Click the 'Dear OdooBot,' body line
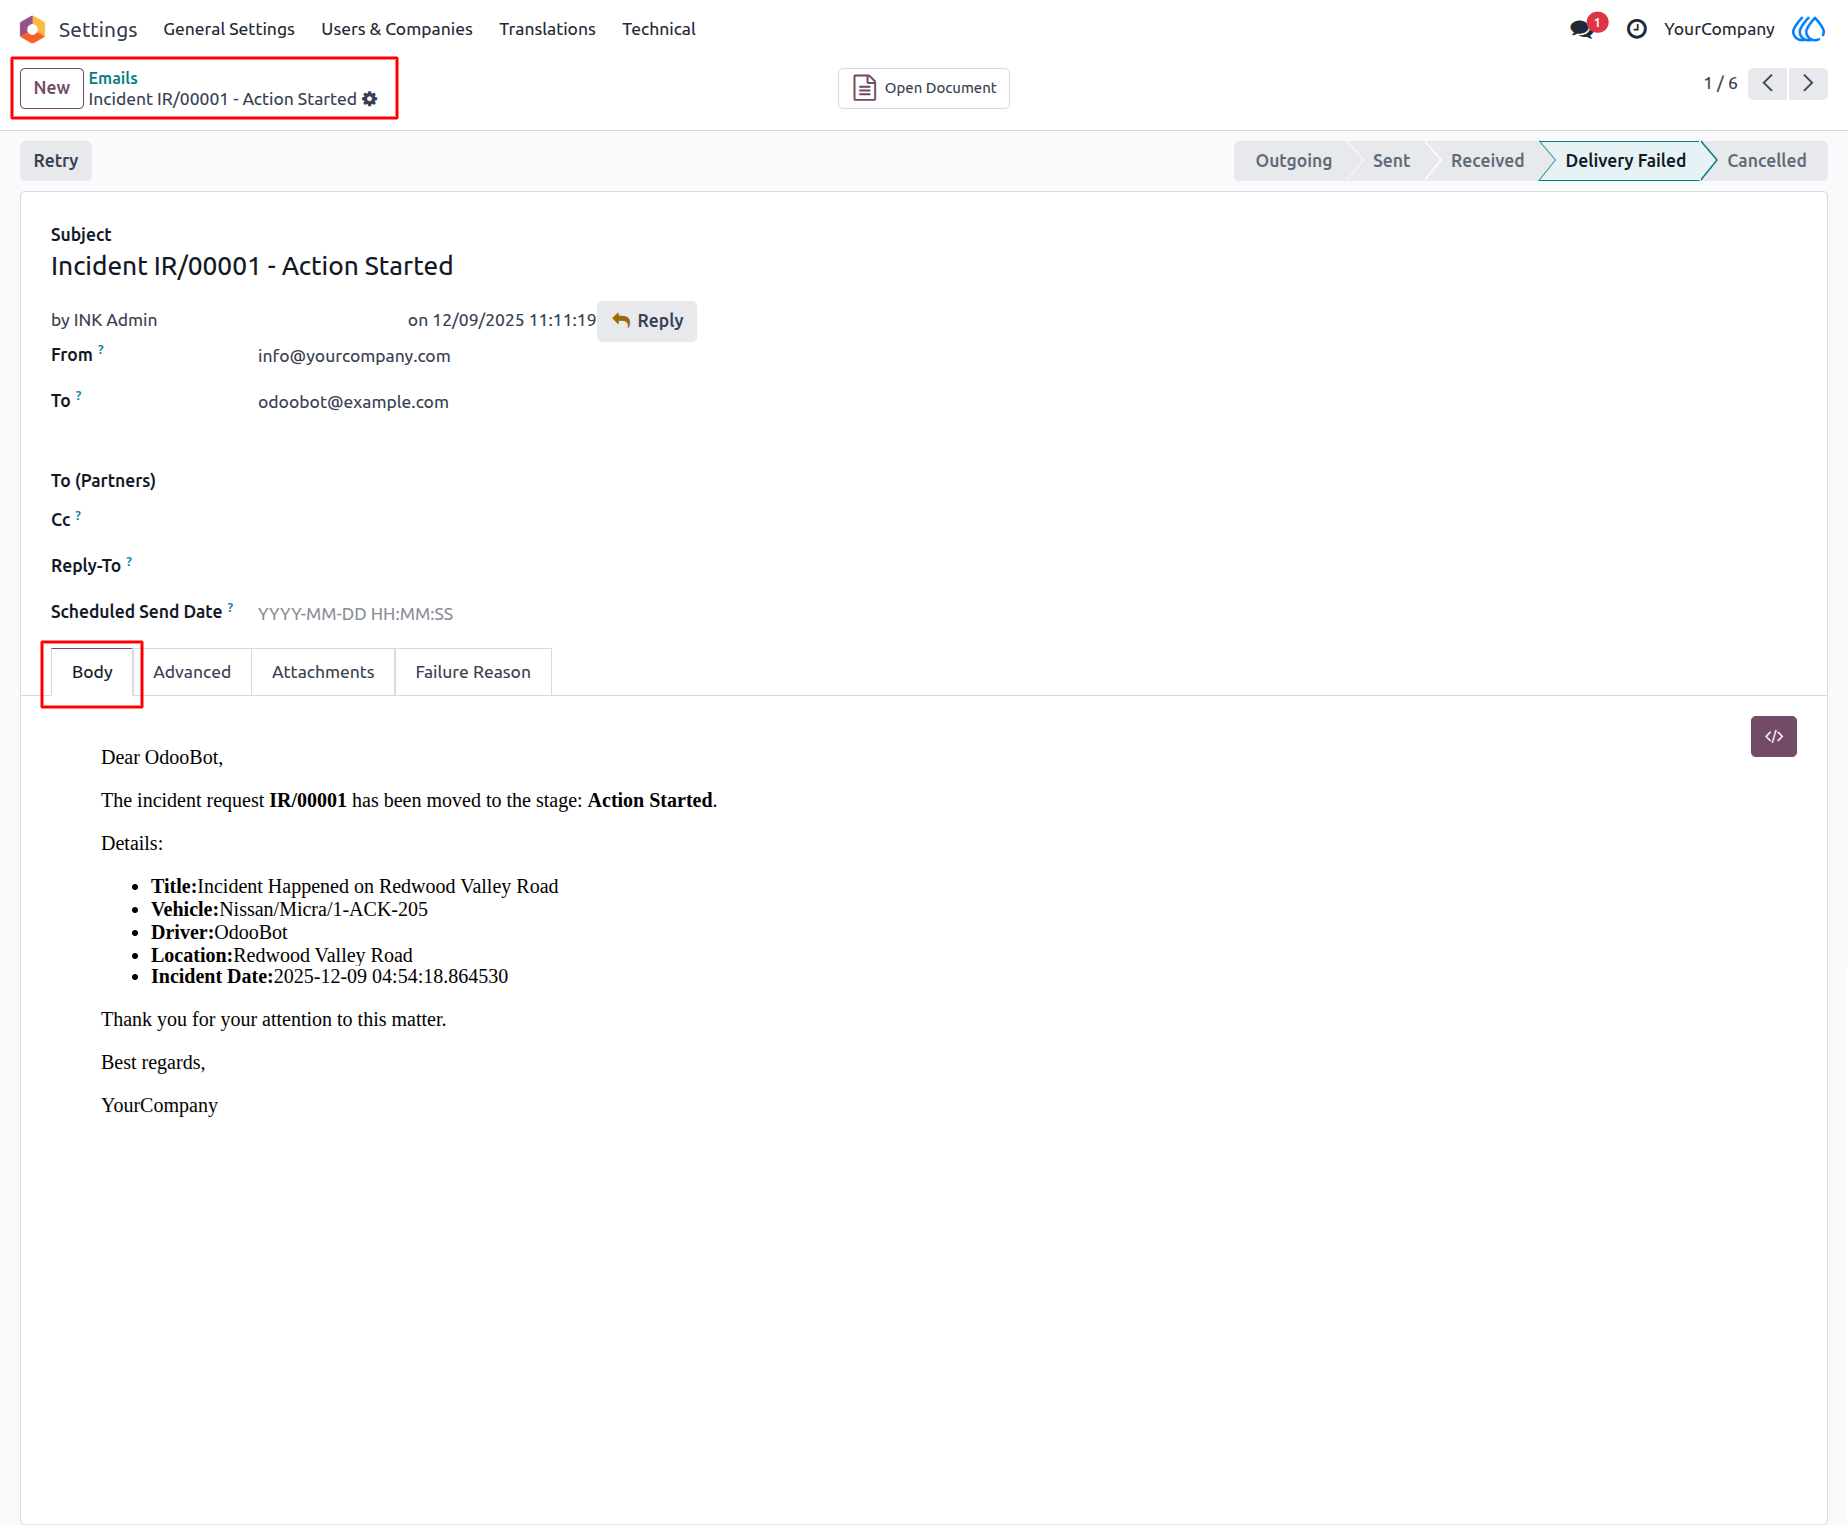1848x1527 pixels. [x=162, y=757]
